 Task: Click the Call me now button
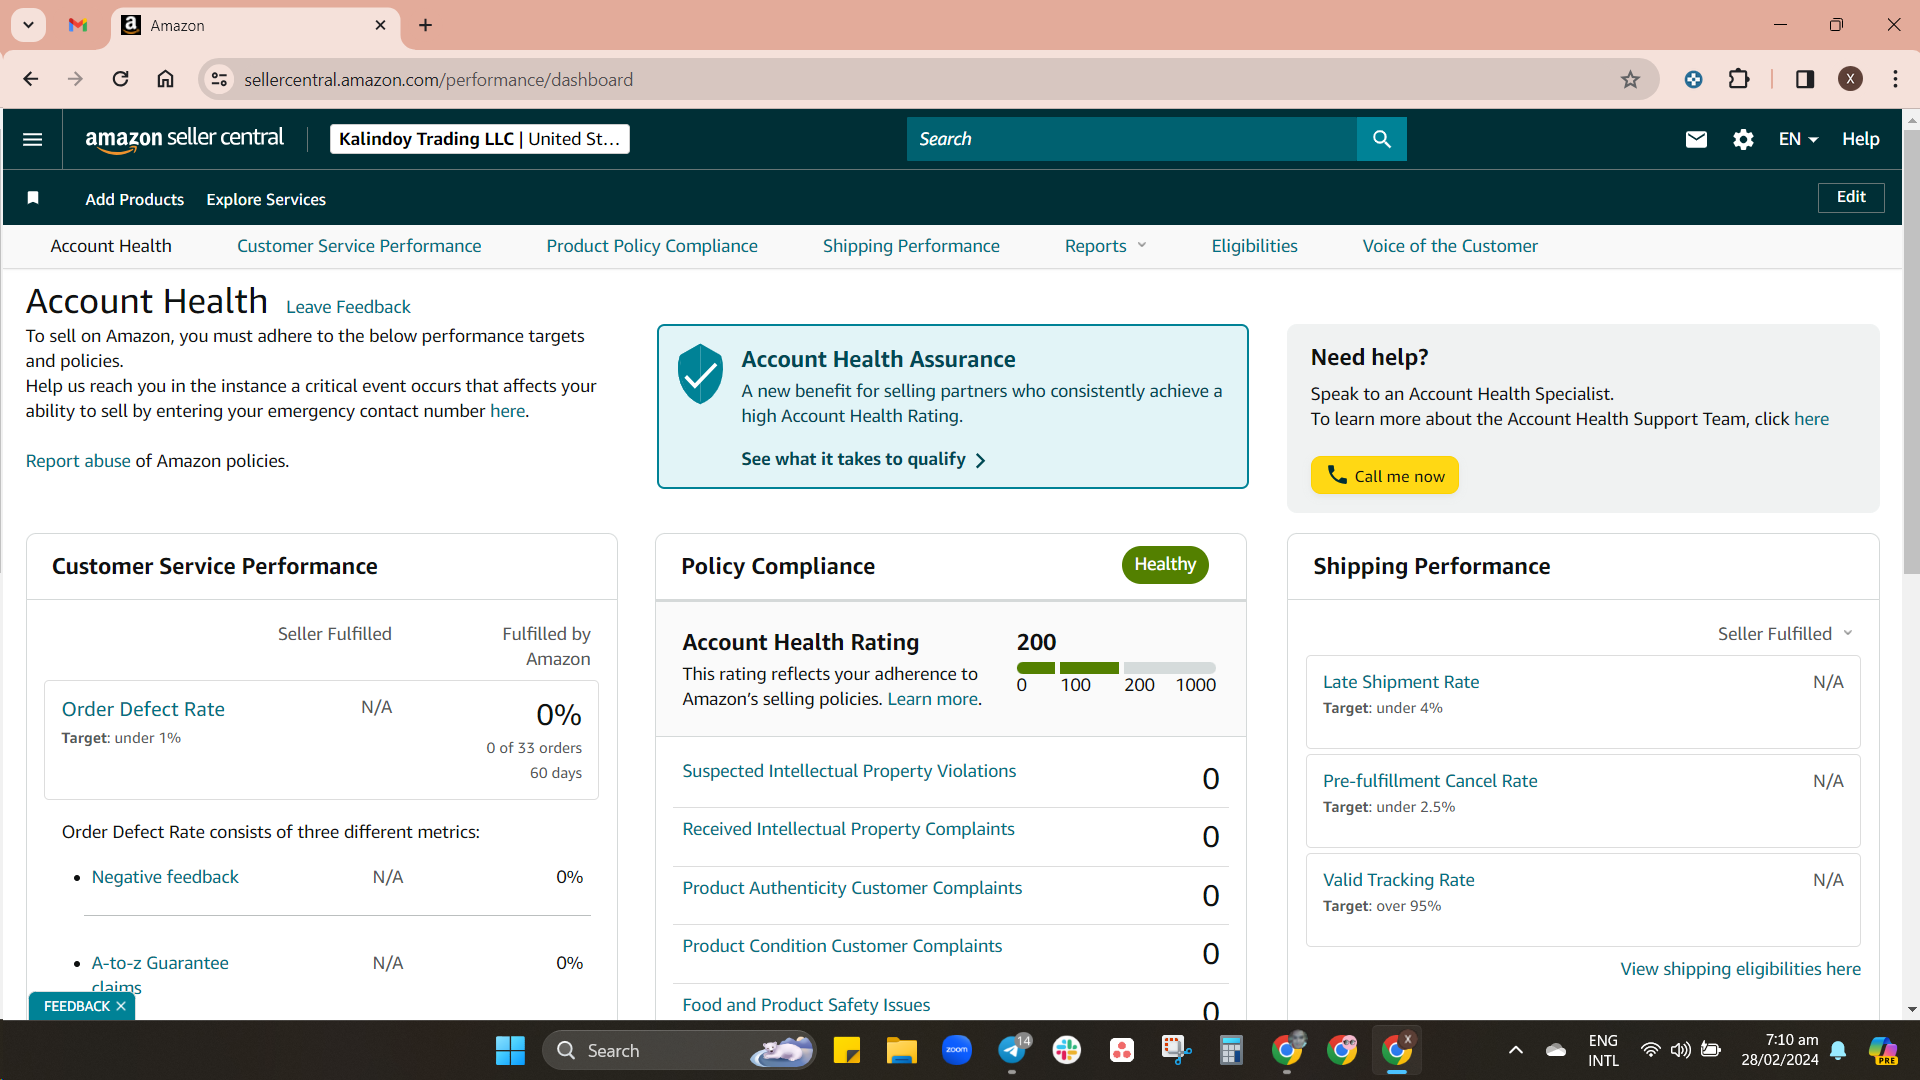tap(1385, 476)
